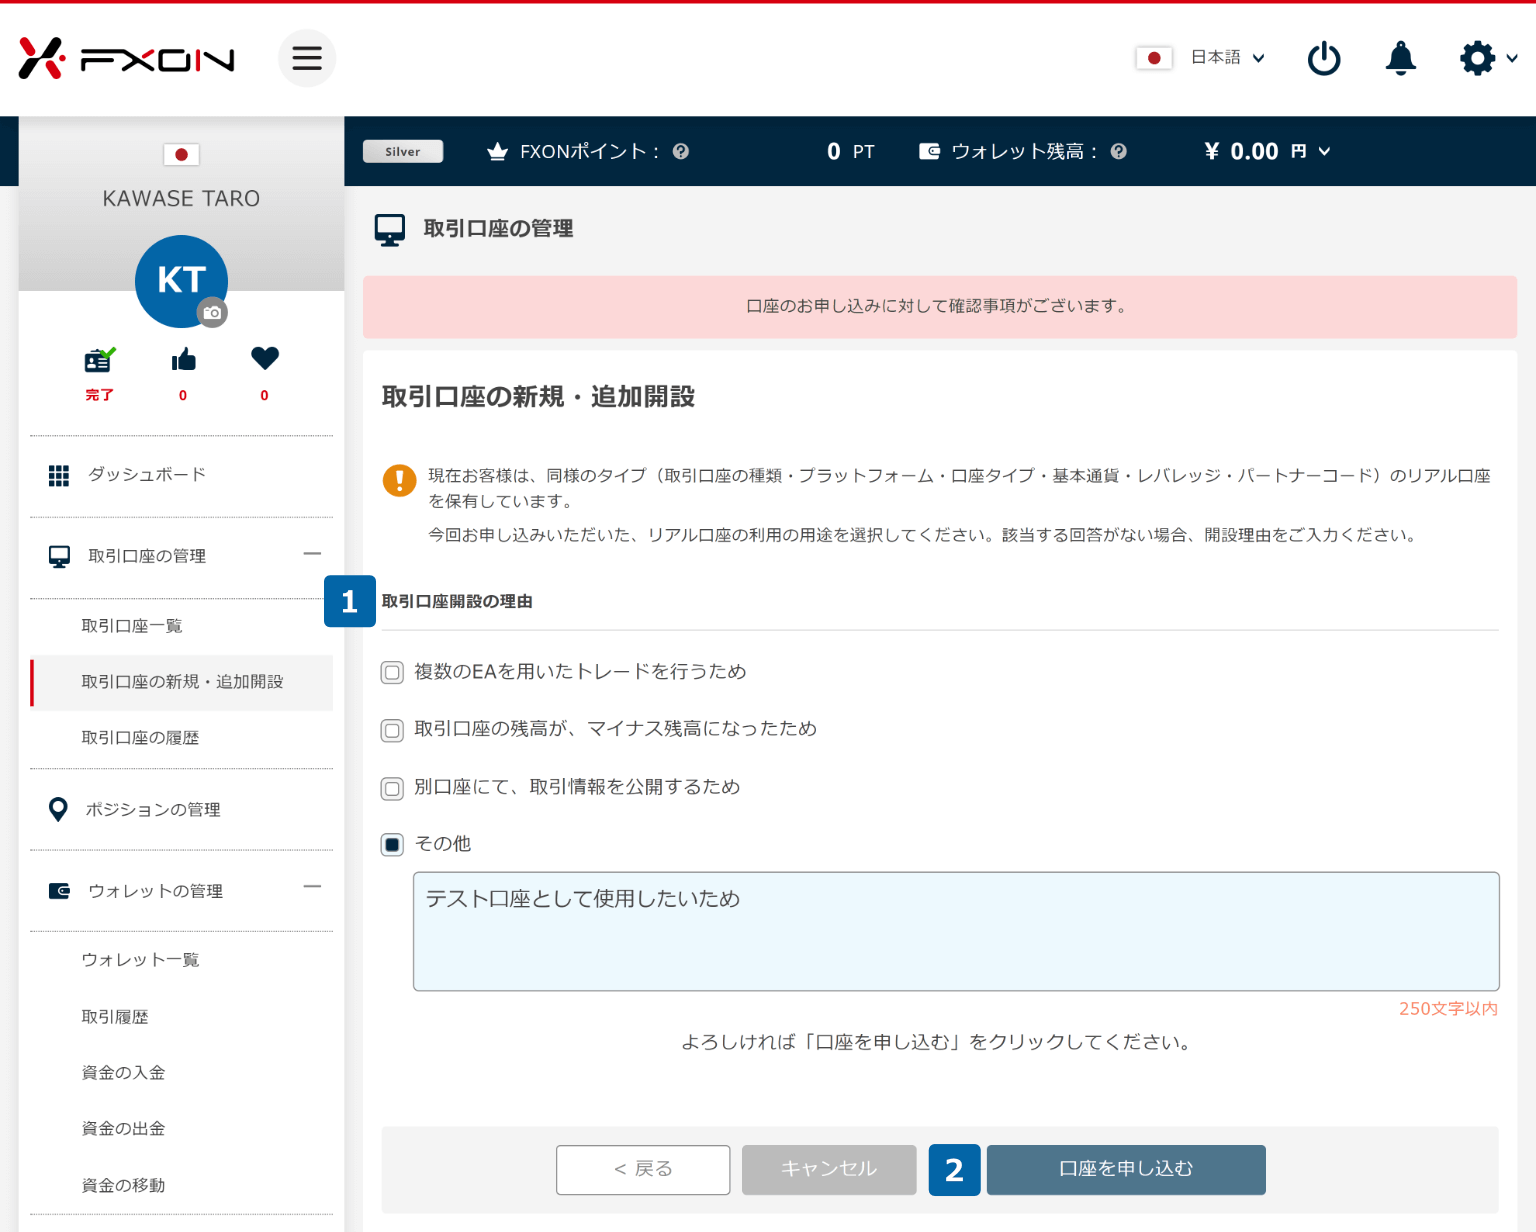Click help icon beside ウォレット残高
The width and height of the screenshot is (1536, 1232).
(1119, 151)
